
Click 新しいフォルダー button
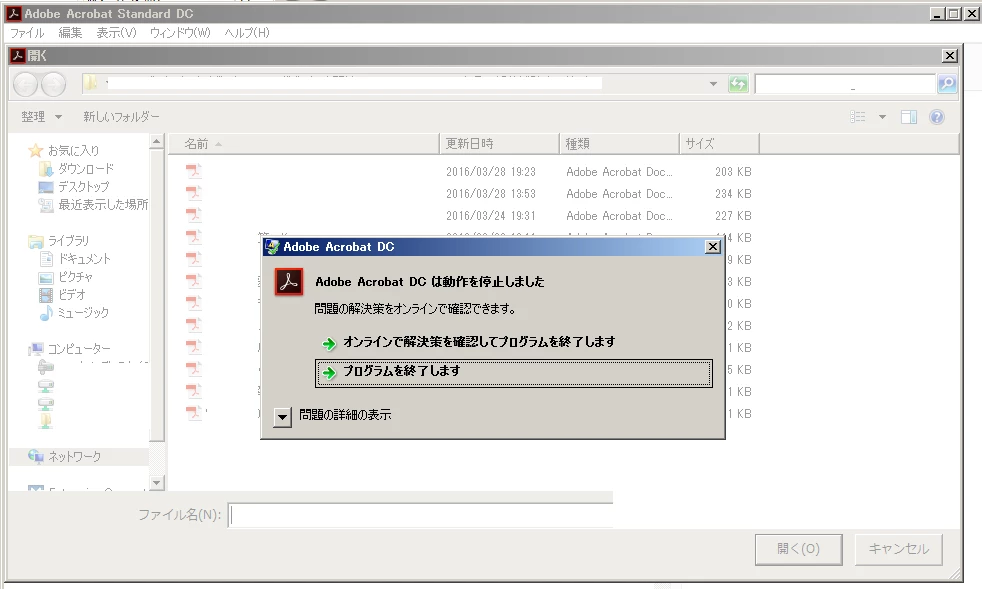point(121,117)
